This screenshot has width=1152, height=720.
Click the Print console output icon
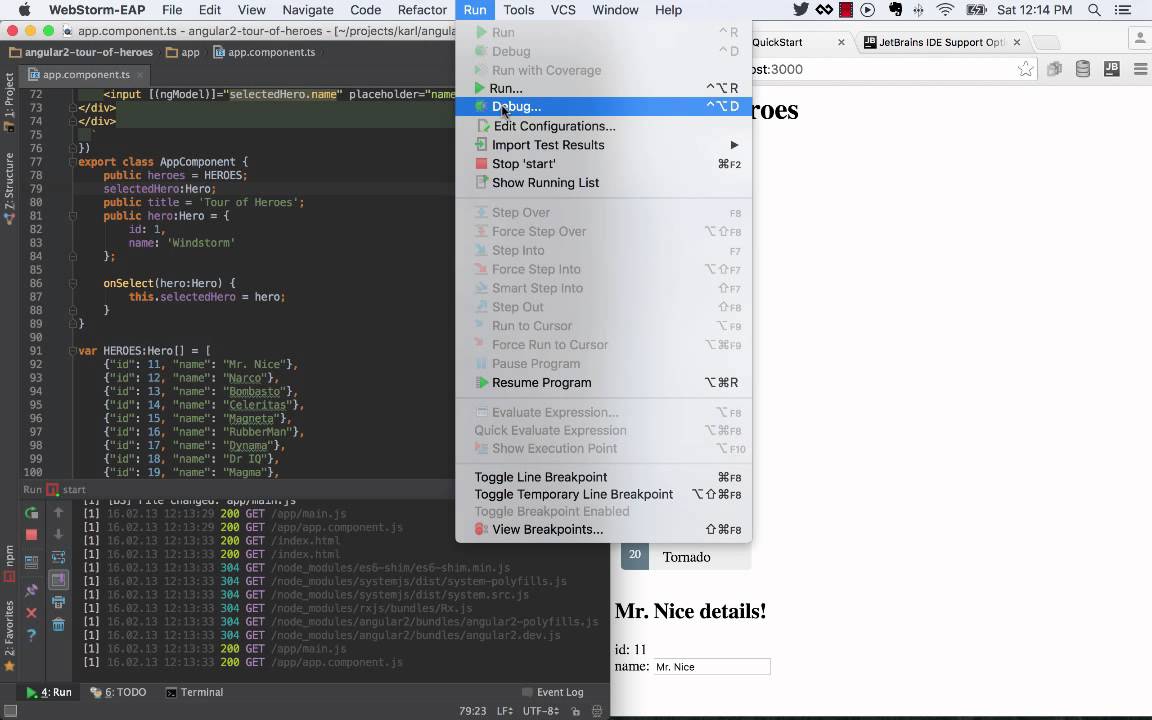coord(58,602)
